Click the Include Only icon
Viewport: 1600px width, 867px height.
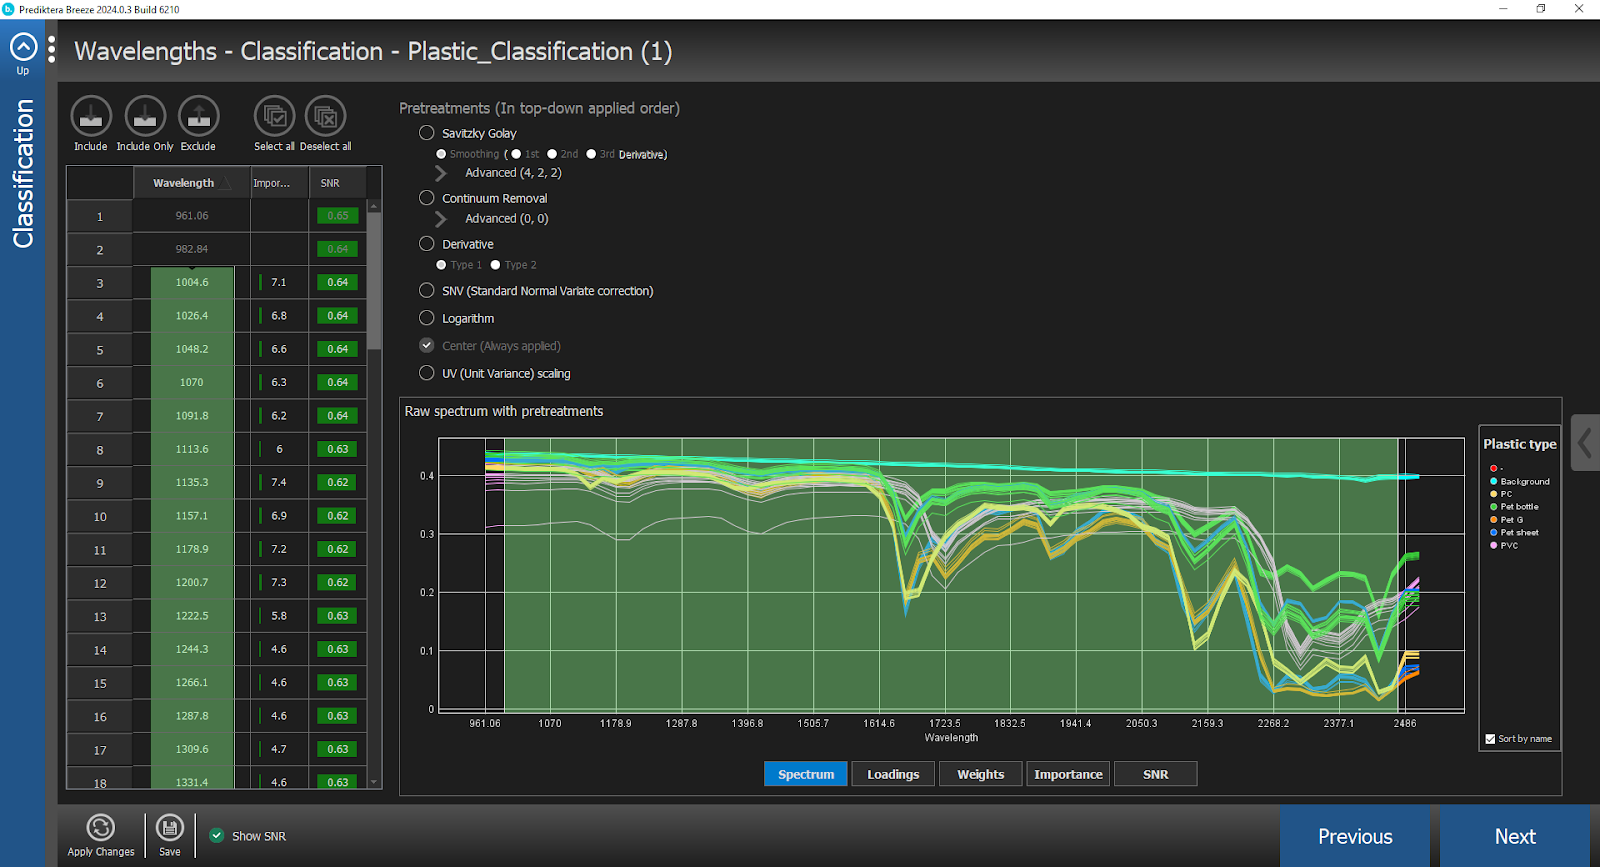pos(145,117)
